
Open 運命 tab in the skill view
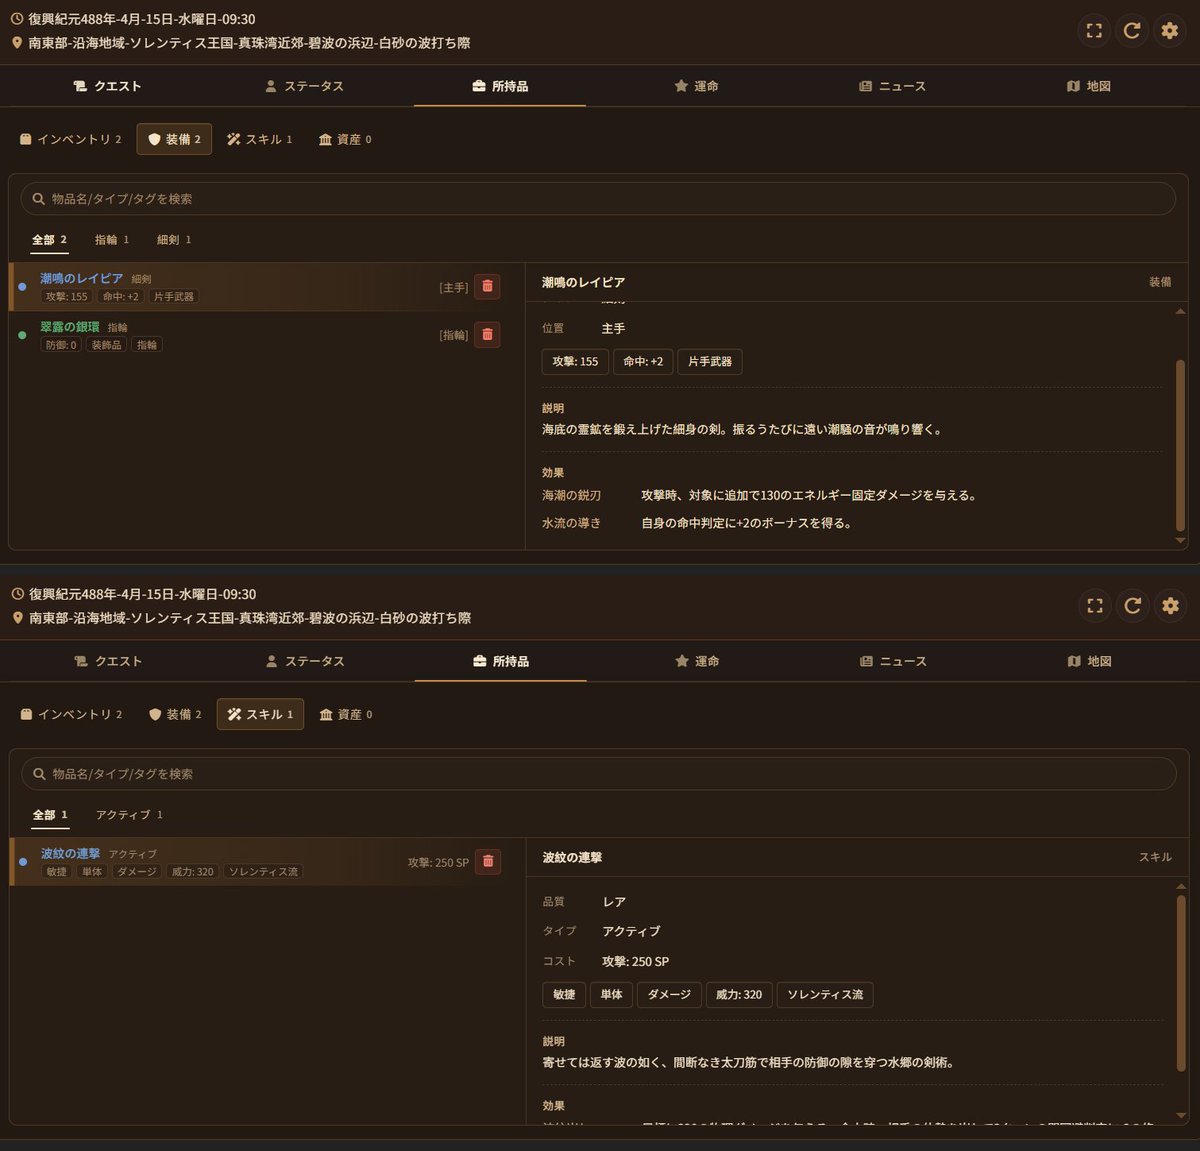coord(697,661)
